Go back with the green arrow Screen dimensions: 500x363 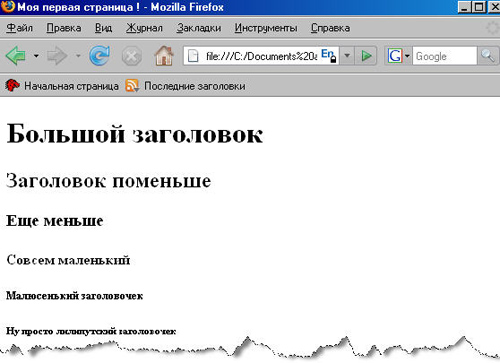click(x=16, y=56)
